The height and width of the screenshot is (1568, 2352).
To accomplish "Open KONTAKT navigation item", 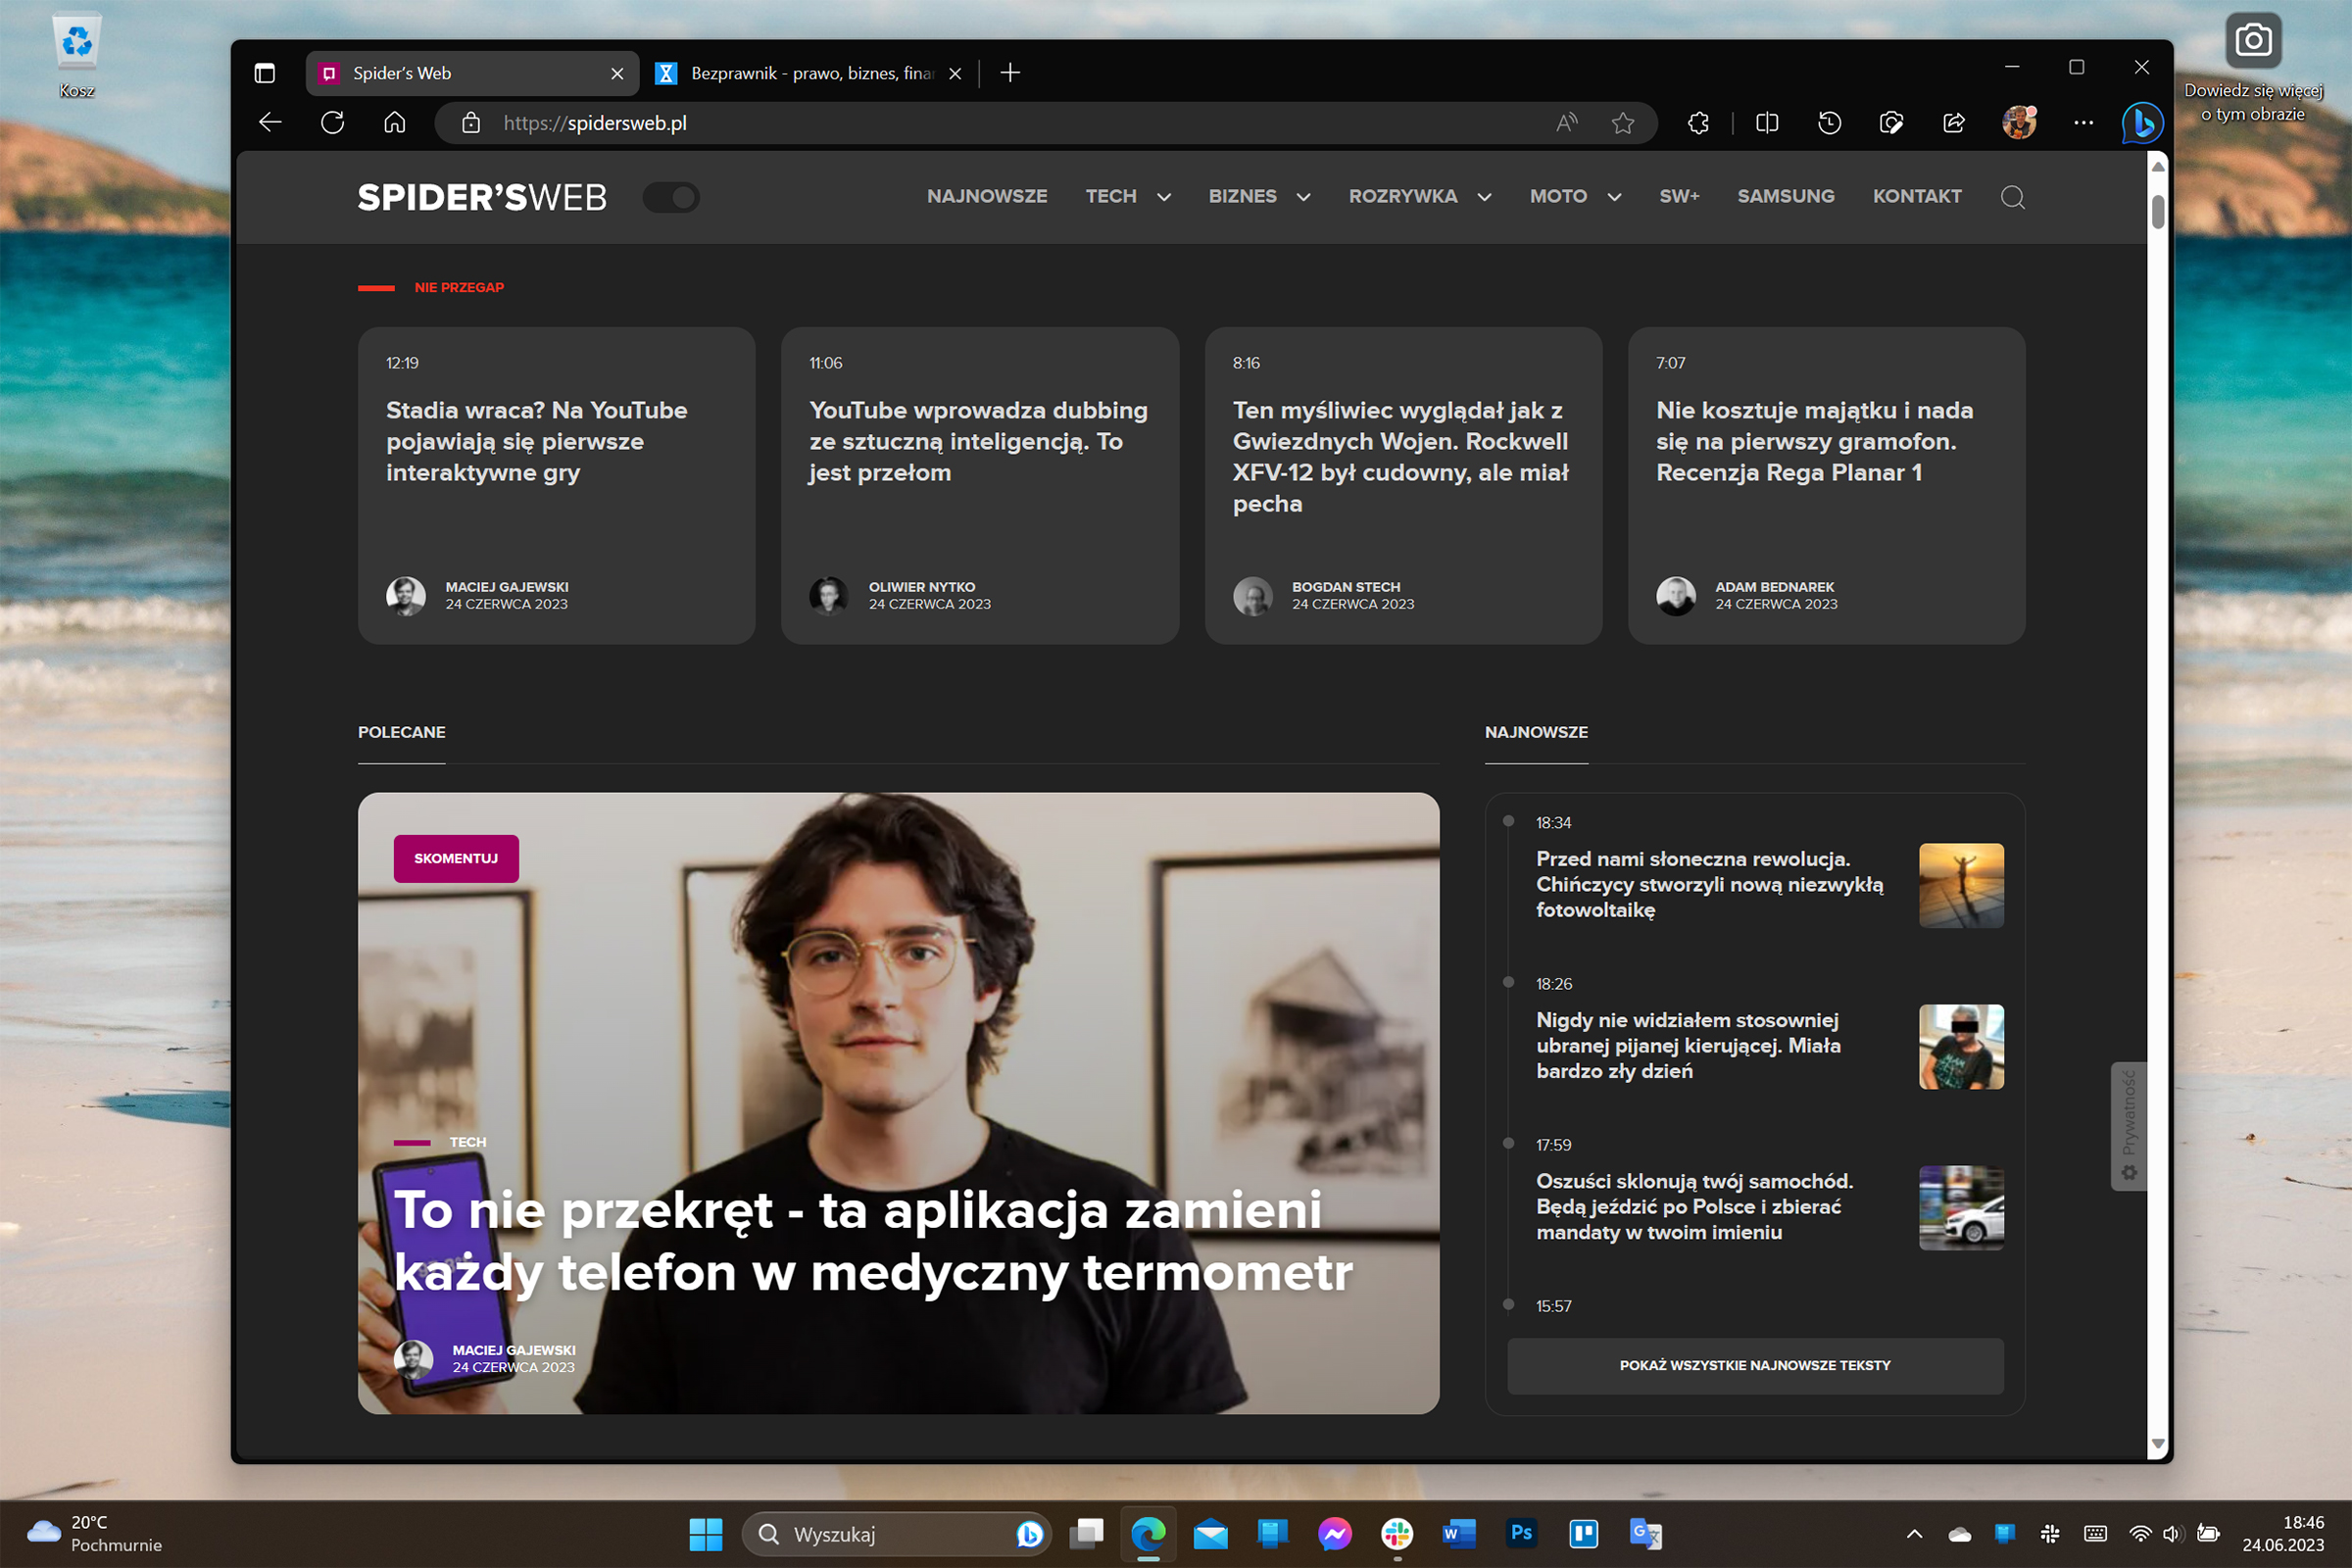I will click(x=1917, y=196).
